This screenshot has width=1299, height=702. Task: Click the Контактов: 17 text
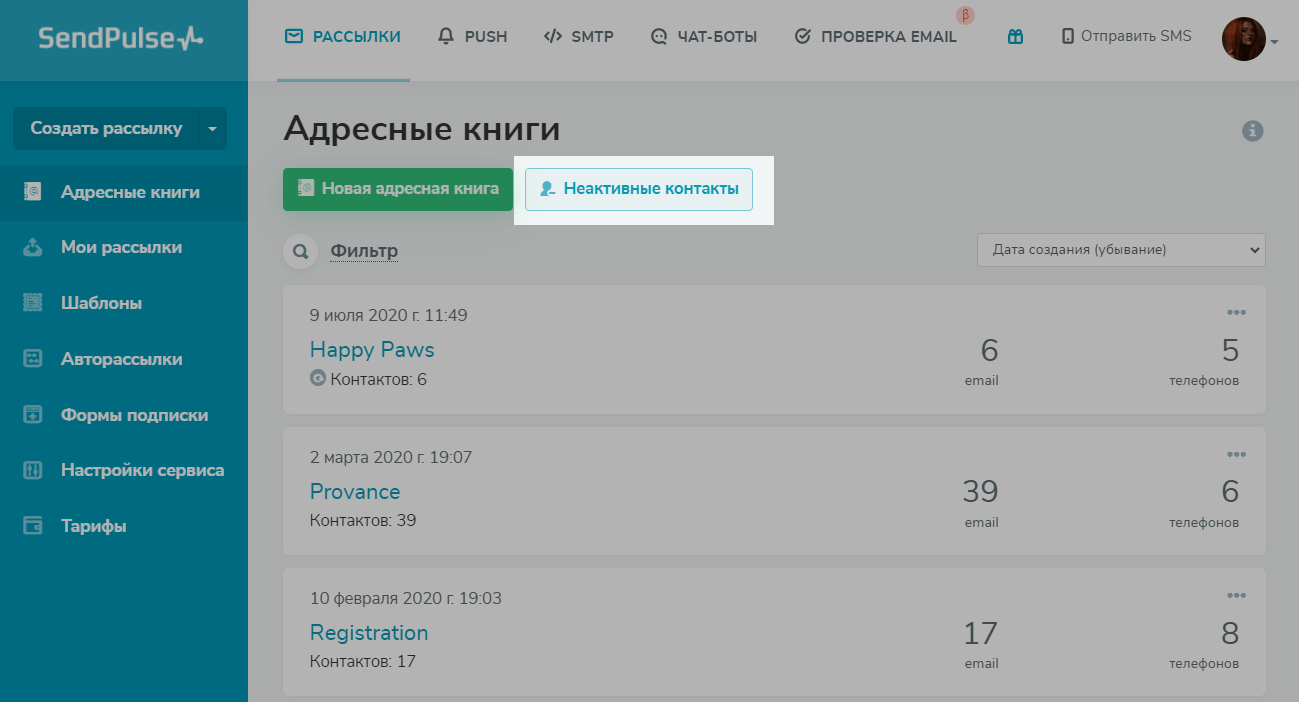[x=363, y=662]
